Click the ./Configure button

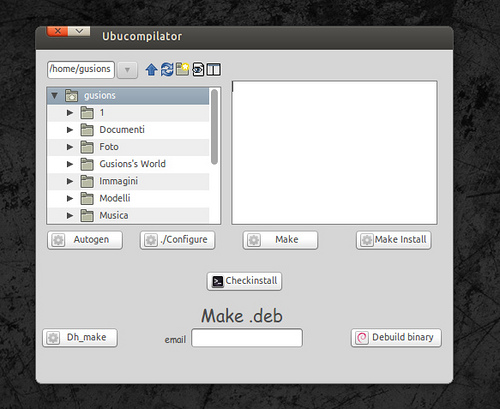click(x=177, y=240)
